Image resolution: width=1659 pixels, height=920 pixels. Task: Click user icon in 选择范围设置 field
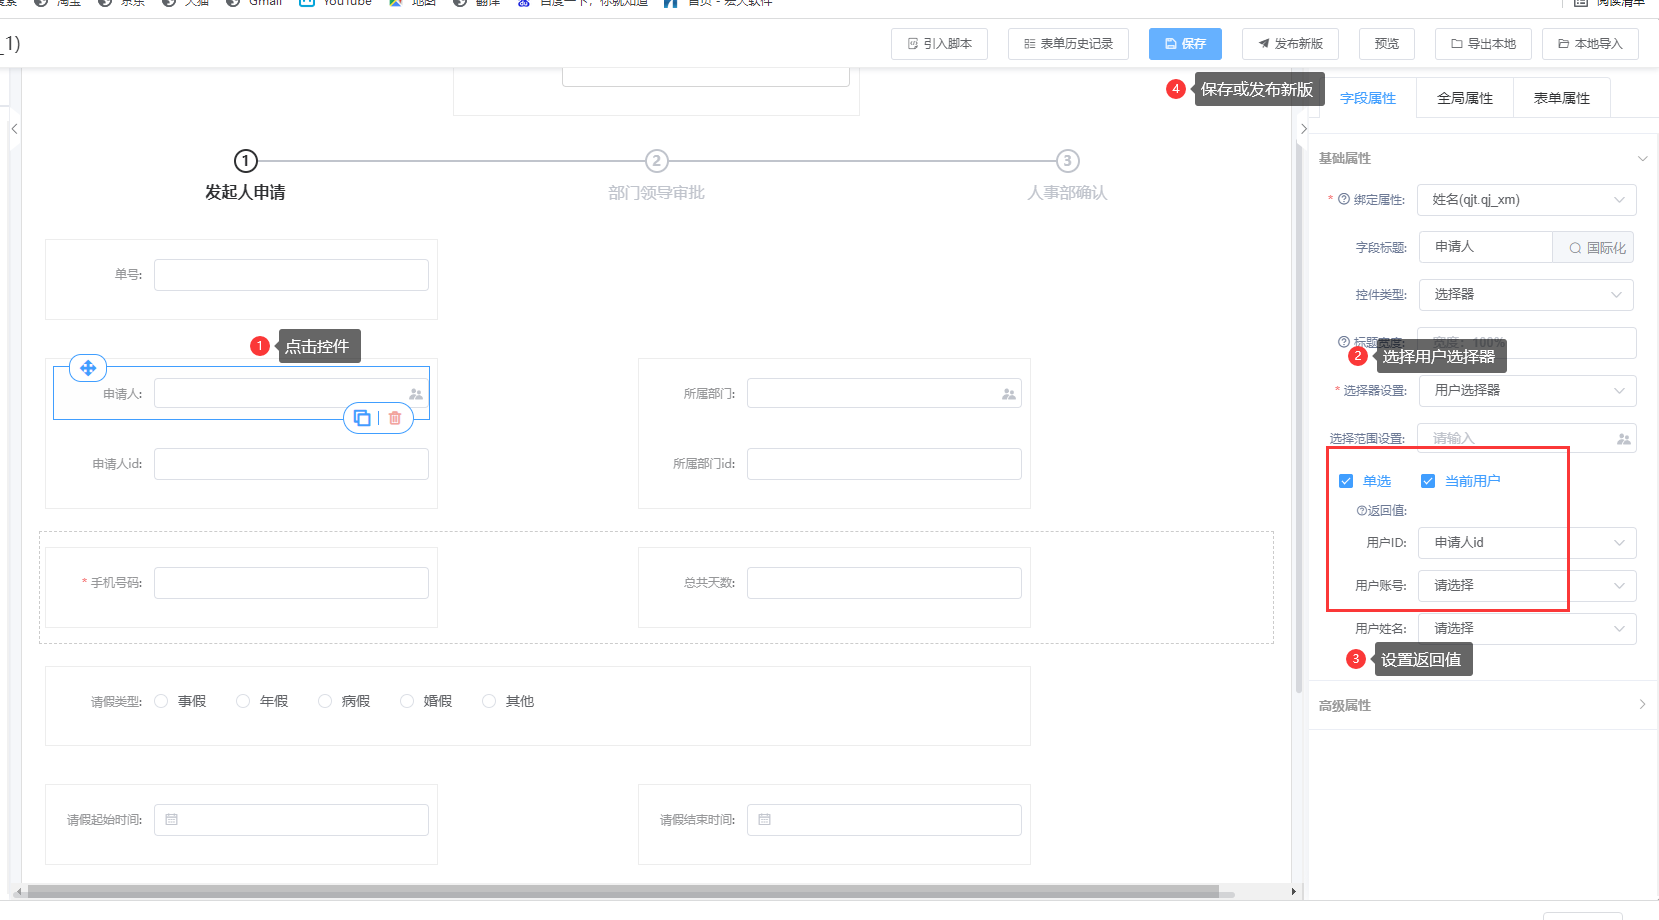click(x=1623, y=439)
